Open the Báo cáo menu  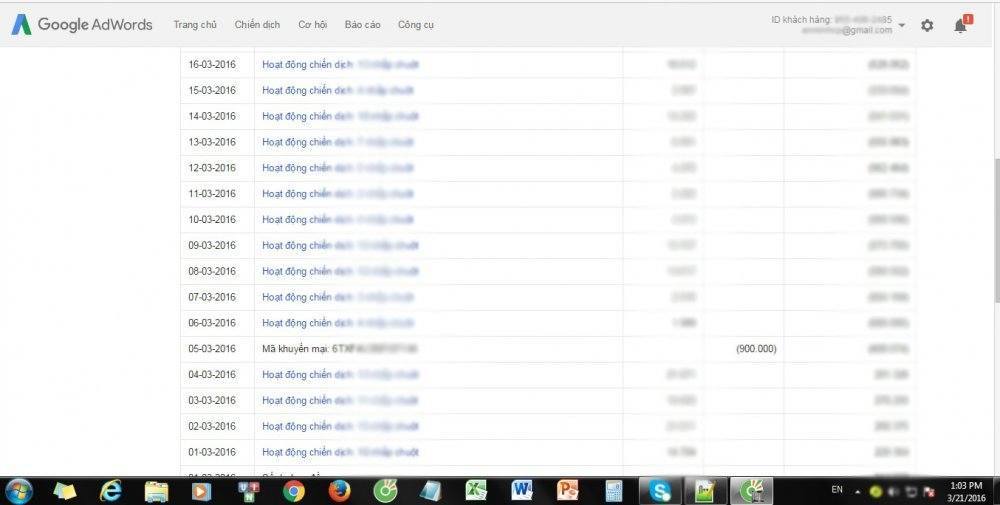tap(362, 25)
